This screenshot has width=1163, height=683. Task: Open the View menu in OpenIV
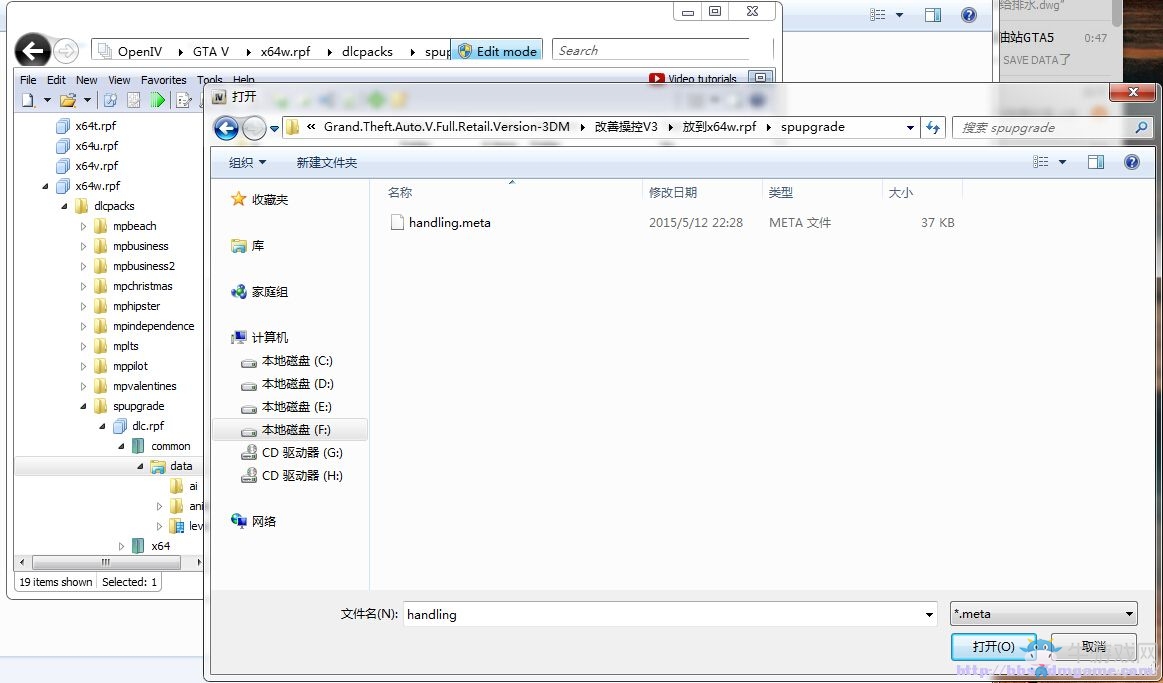[x=119, y=79]
